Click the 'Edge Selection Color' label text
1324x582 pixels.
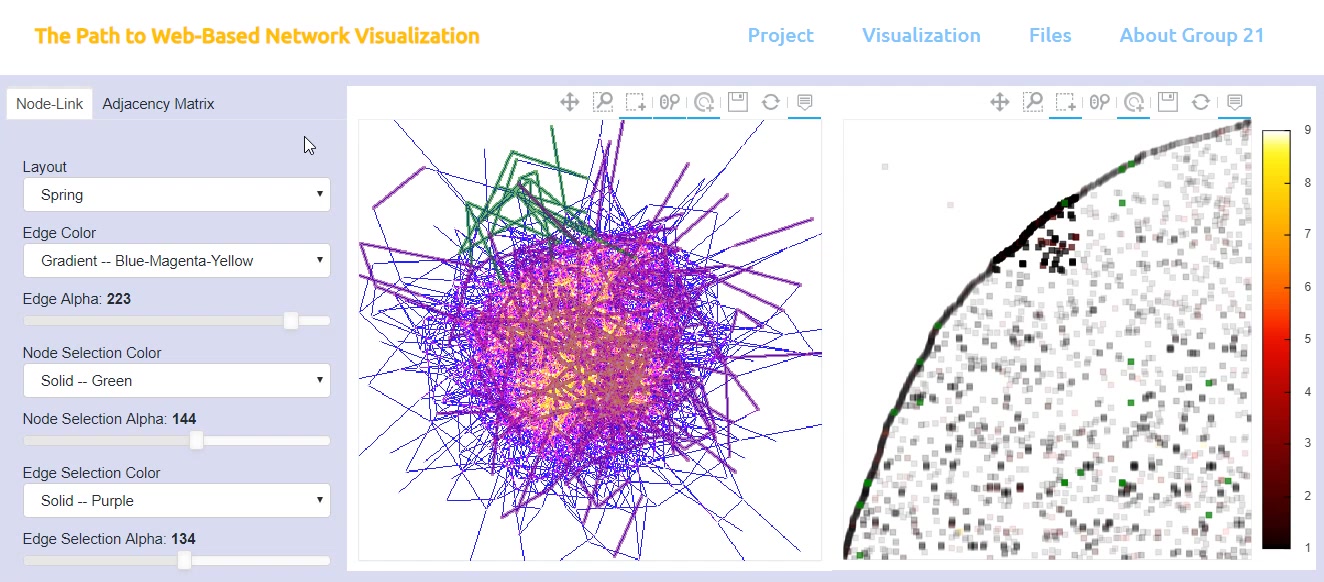click(x=92, y=473)
